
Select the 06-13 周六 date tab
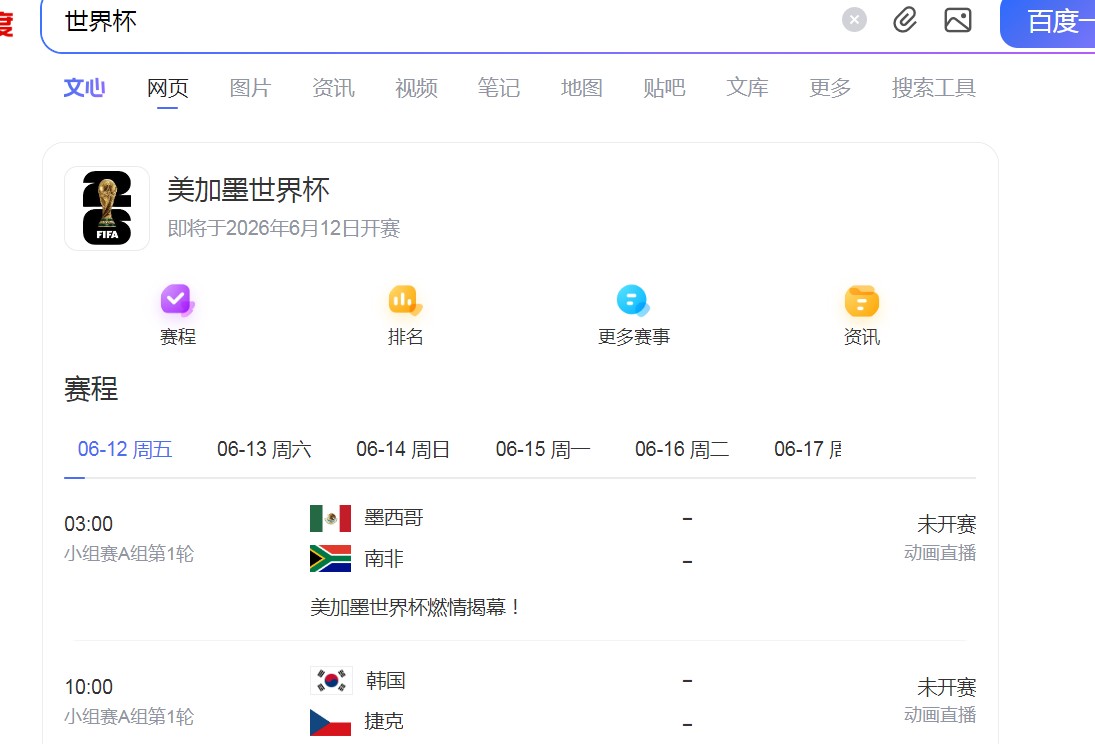coord(264,449)
